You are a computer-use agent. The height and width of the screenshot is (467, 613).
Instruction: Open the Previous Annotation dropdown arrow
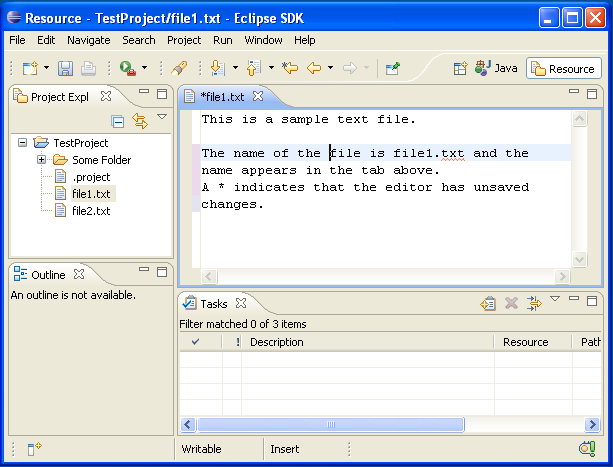271,68
